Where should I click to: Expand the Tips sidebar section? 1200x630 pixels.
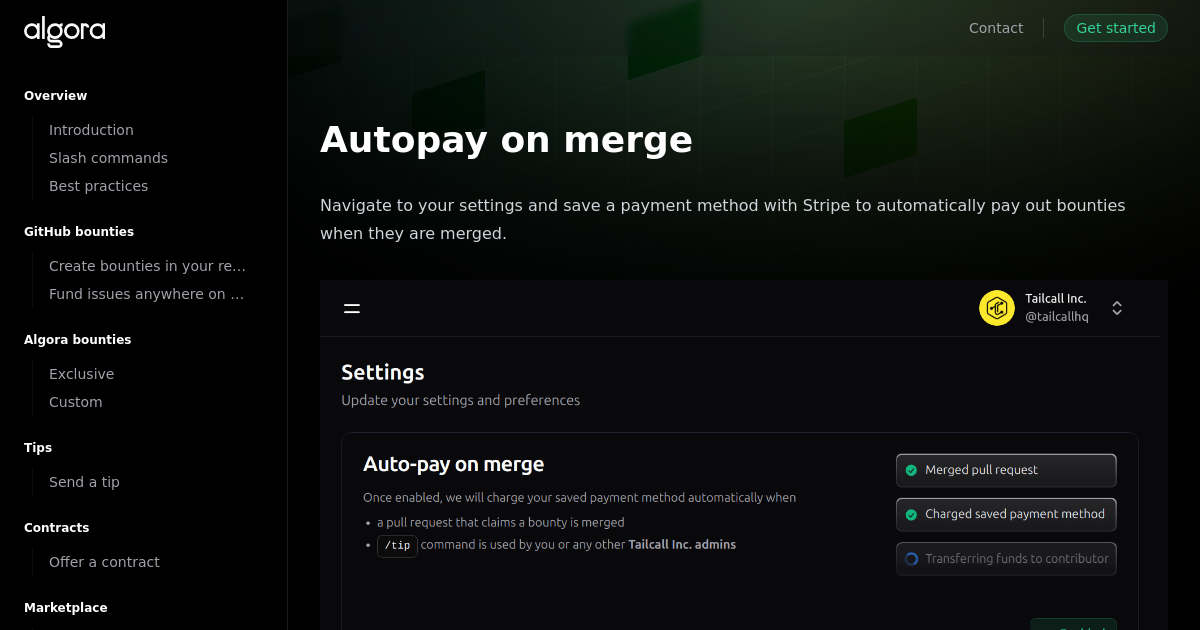click(x=37, y=447)
